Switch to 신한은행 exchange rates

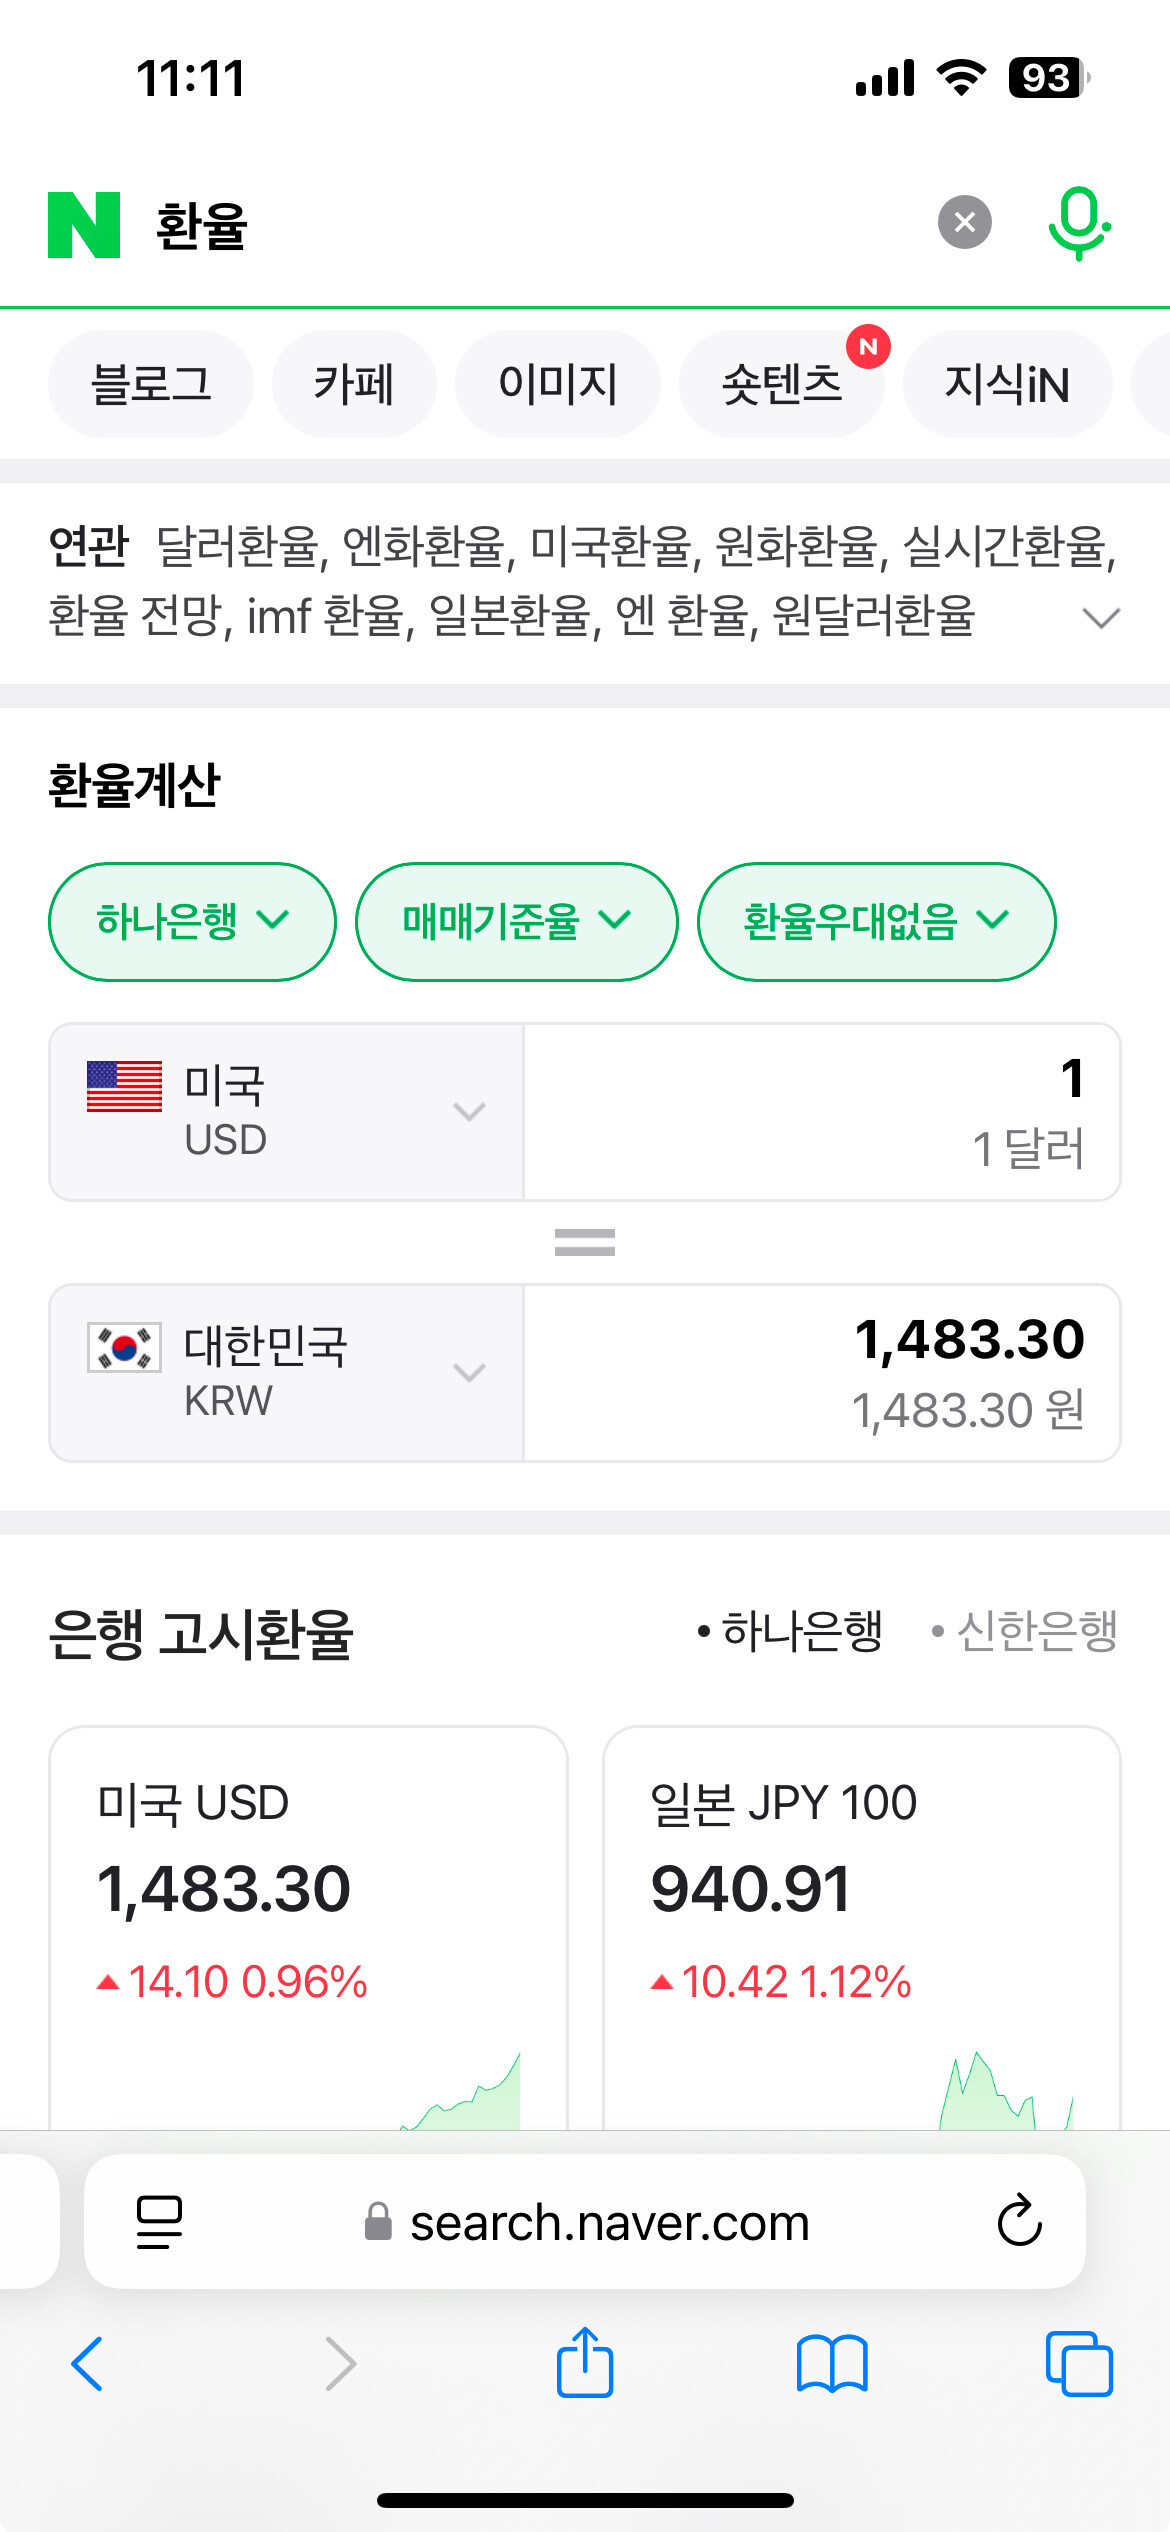click(1024, 1631)
